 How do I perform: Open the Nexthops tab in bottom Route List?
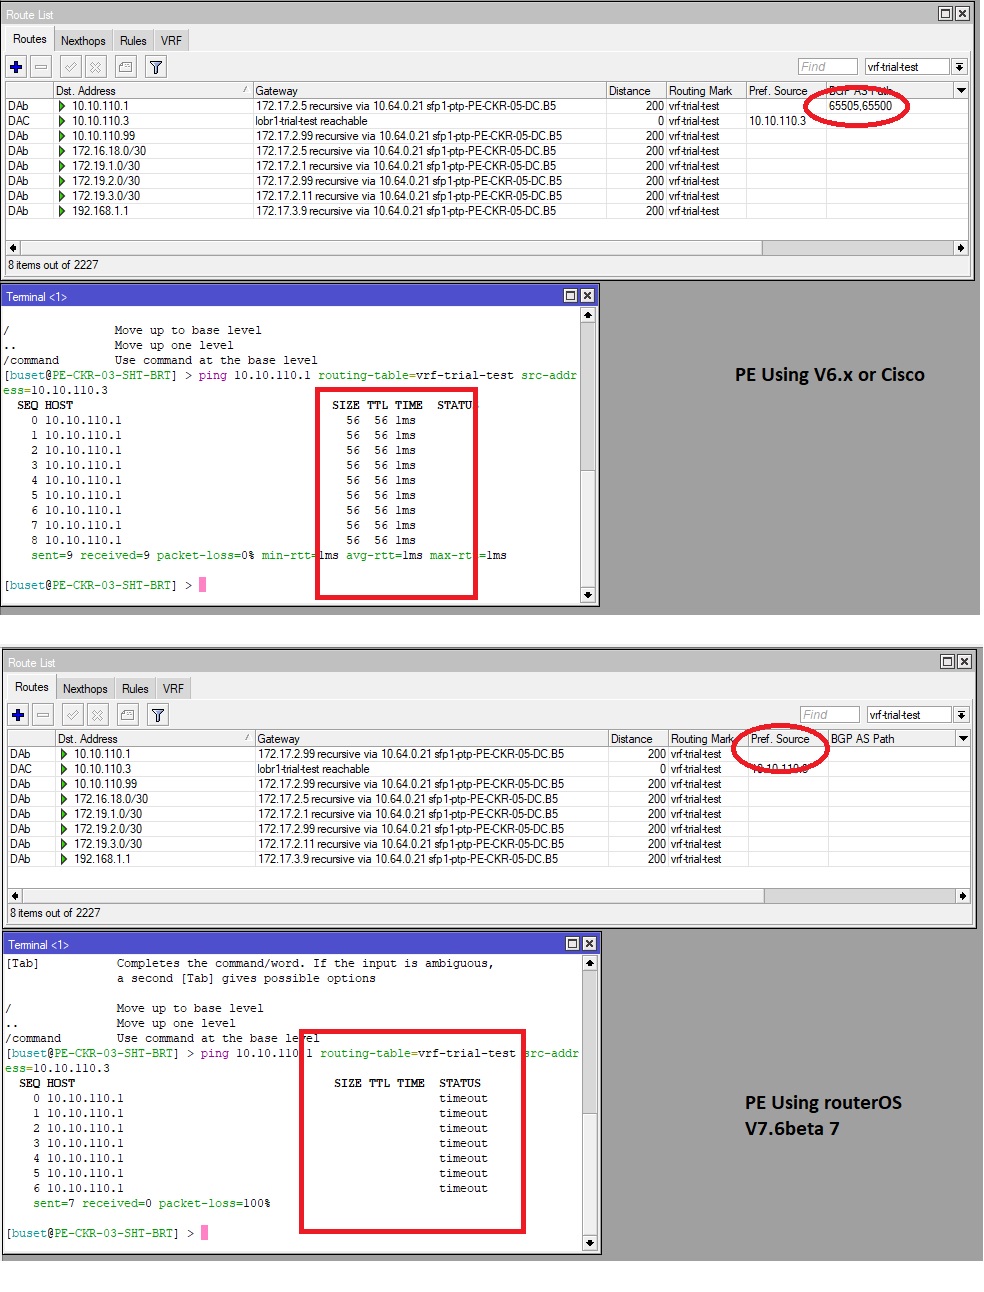click(85, 689)
